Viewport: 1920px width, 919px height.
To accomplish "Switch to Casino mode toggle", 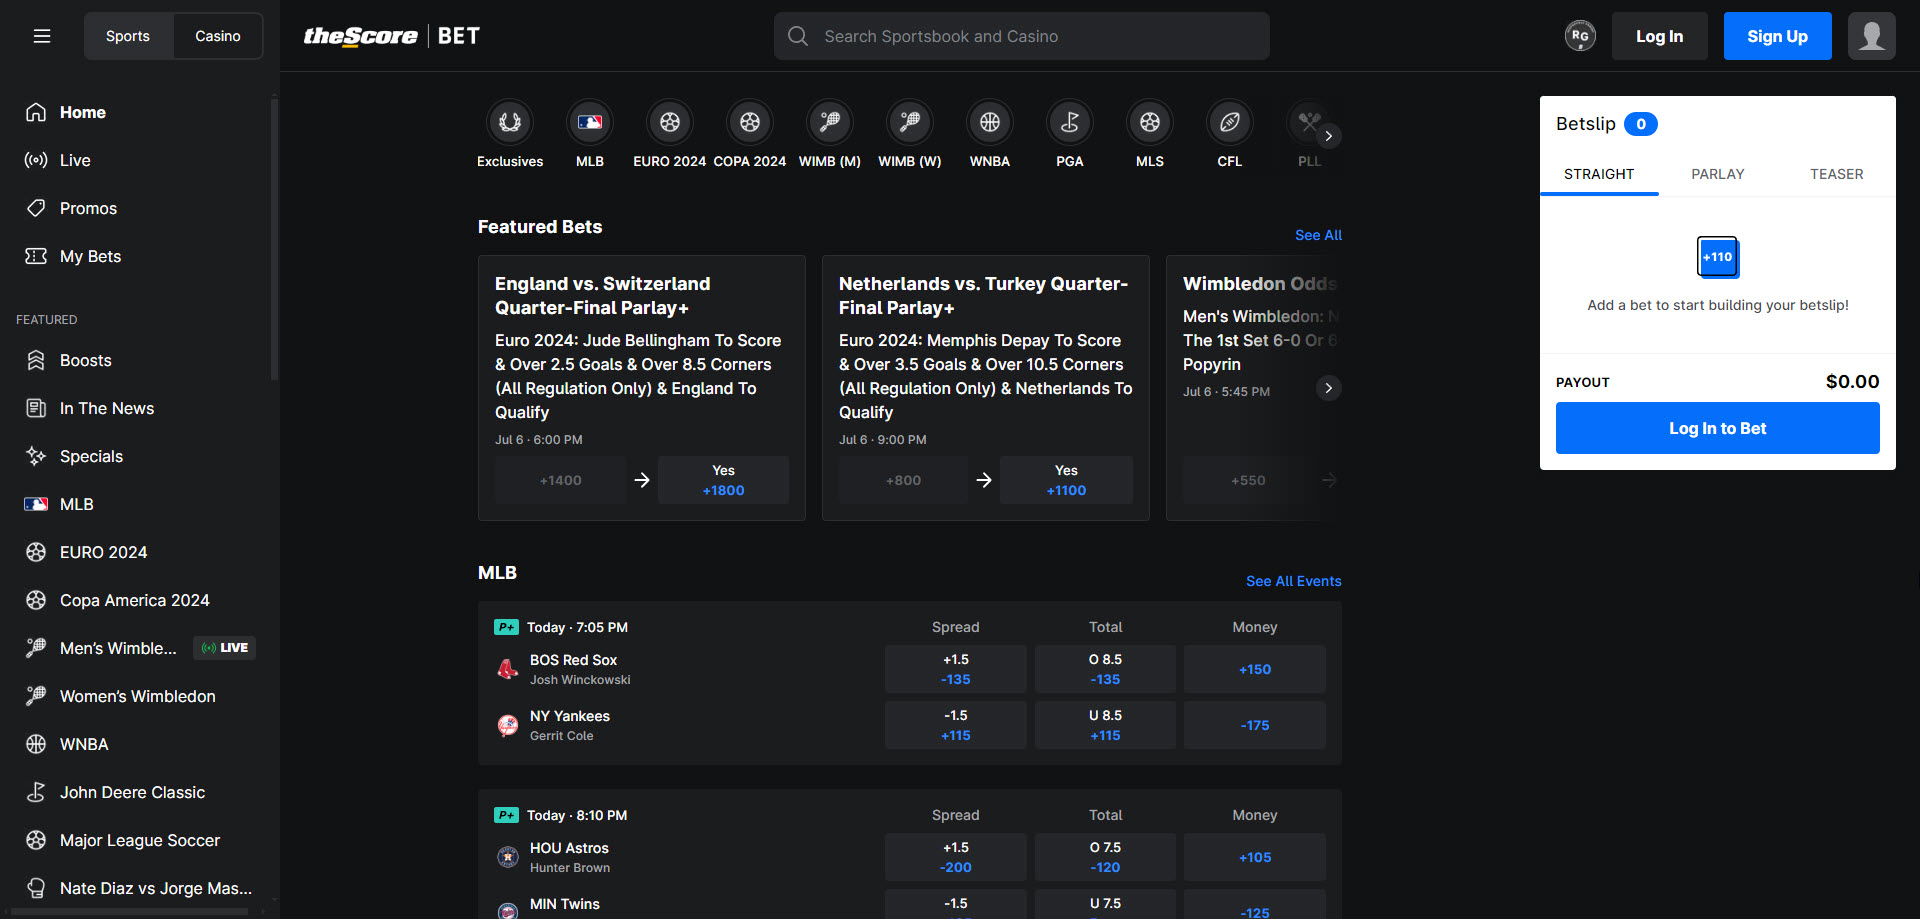I will [x=218, y=36].
